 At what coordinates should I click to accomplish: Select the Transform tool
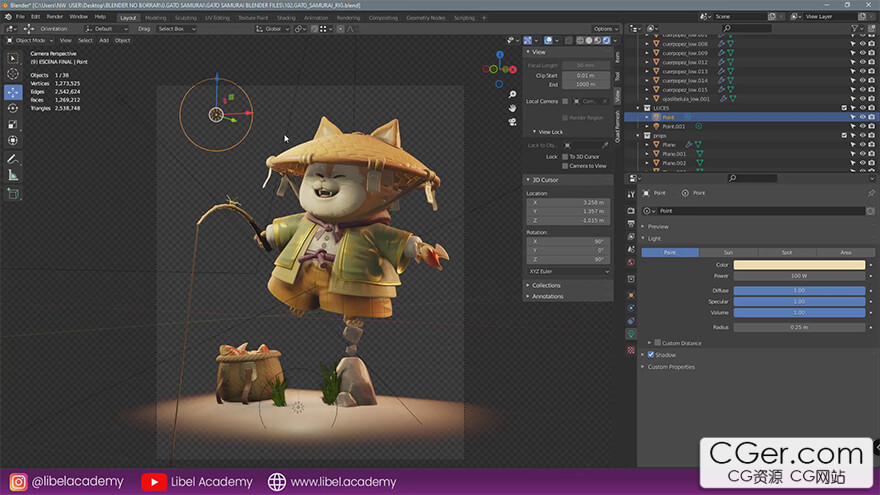pos(13,140)
